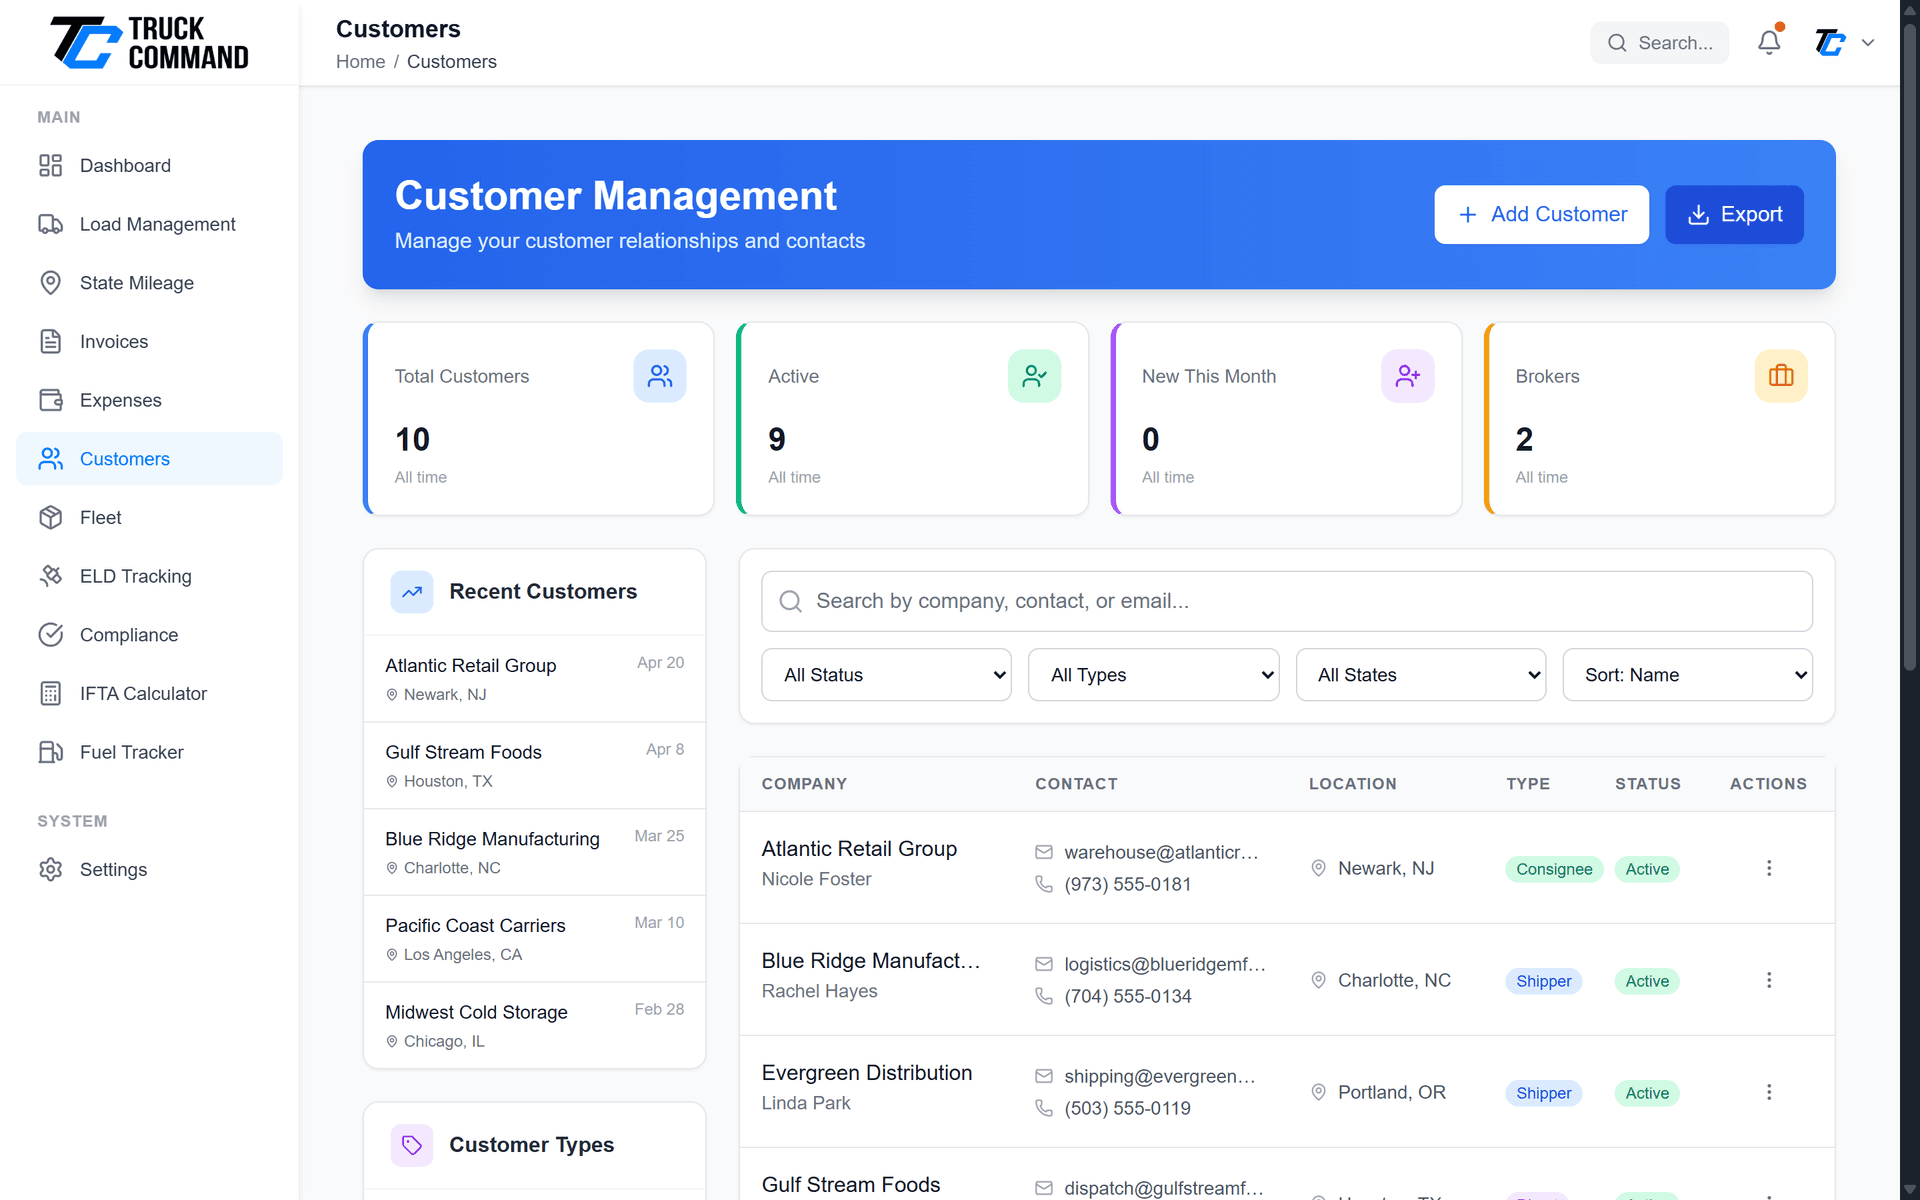Open actions menu for Blue Ridge Manufacturing
The image size is (1920, 1200).
1769,980
